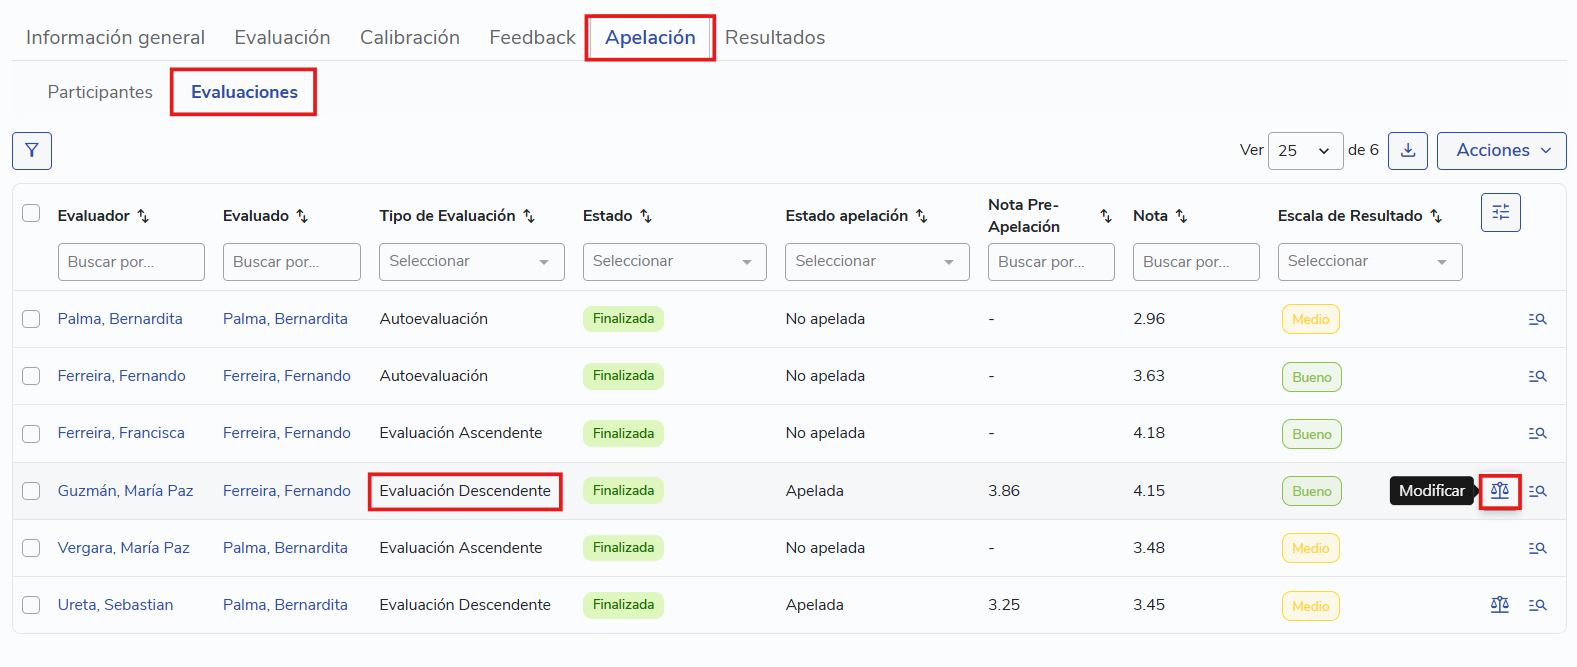1577x667 pixels.
Task: Click the download export icon
Action: [x=1408, y=151]
